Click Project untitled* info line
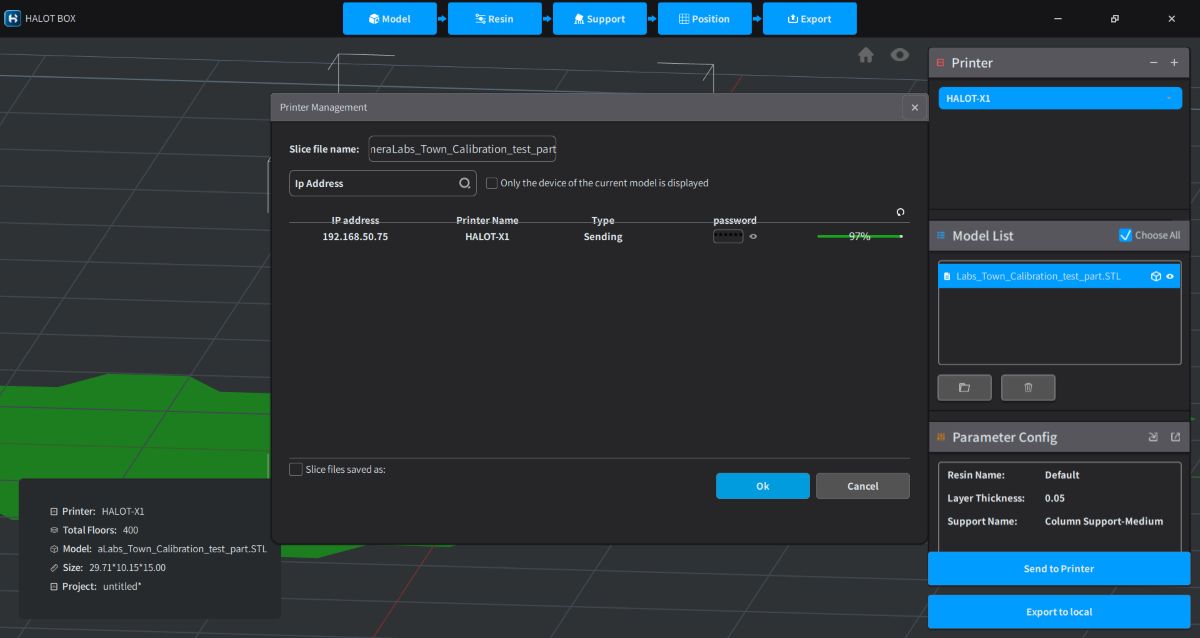The width and height of the screenshot is (1200, 638). [x=96, y=586]
